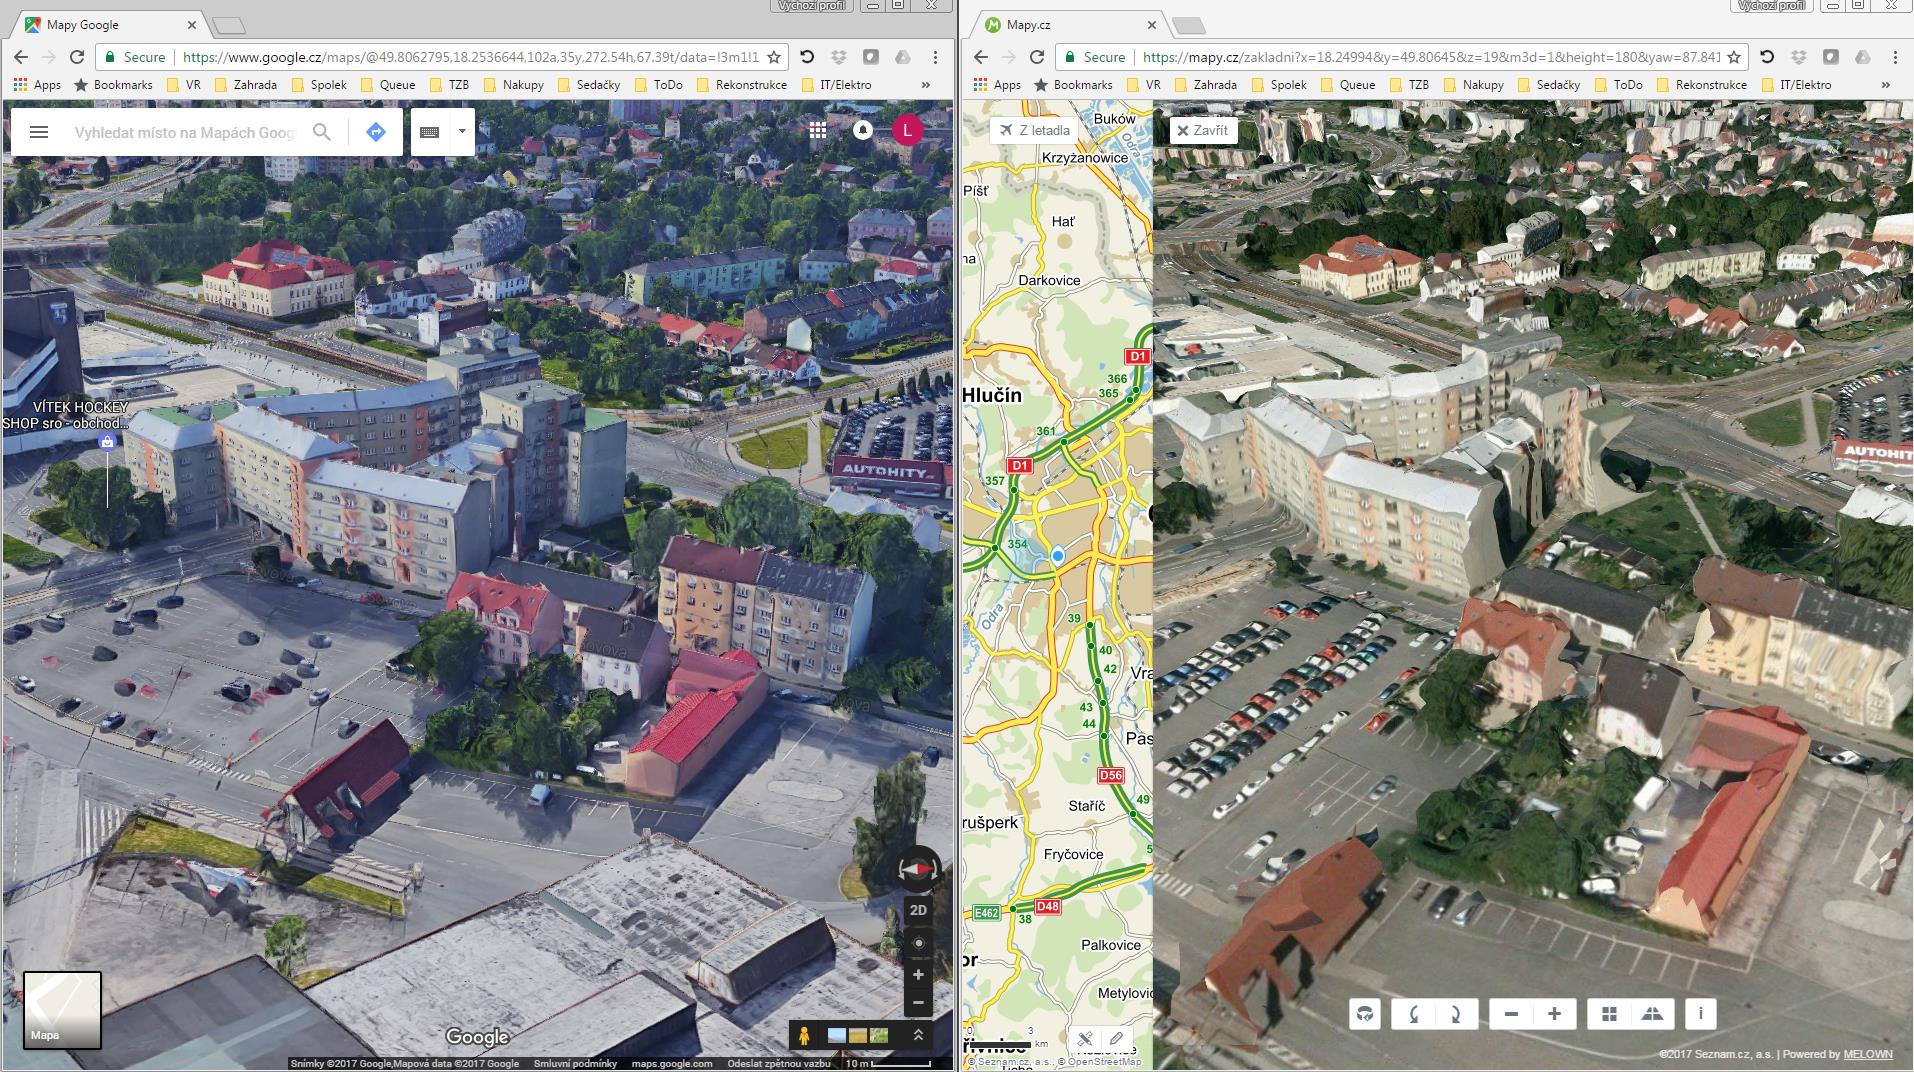Drop the yellow Pegman Street View icon

[803, 1037]
